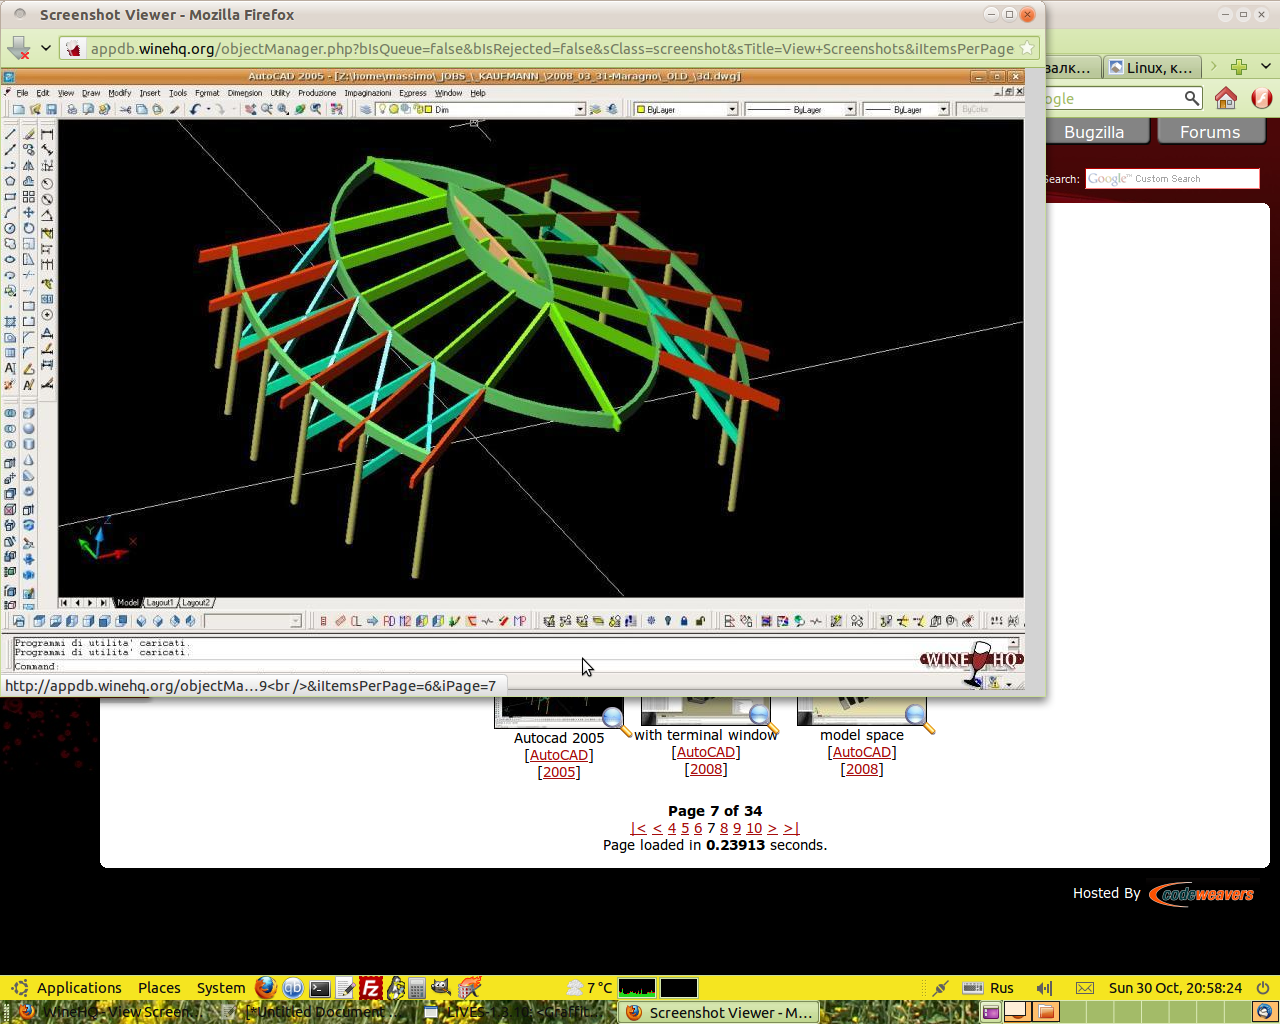Open a new tab with green plus
The height and width of the screenshot is (1024, 1280).
tap(1239, 67)
